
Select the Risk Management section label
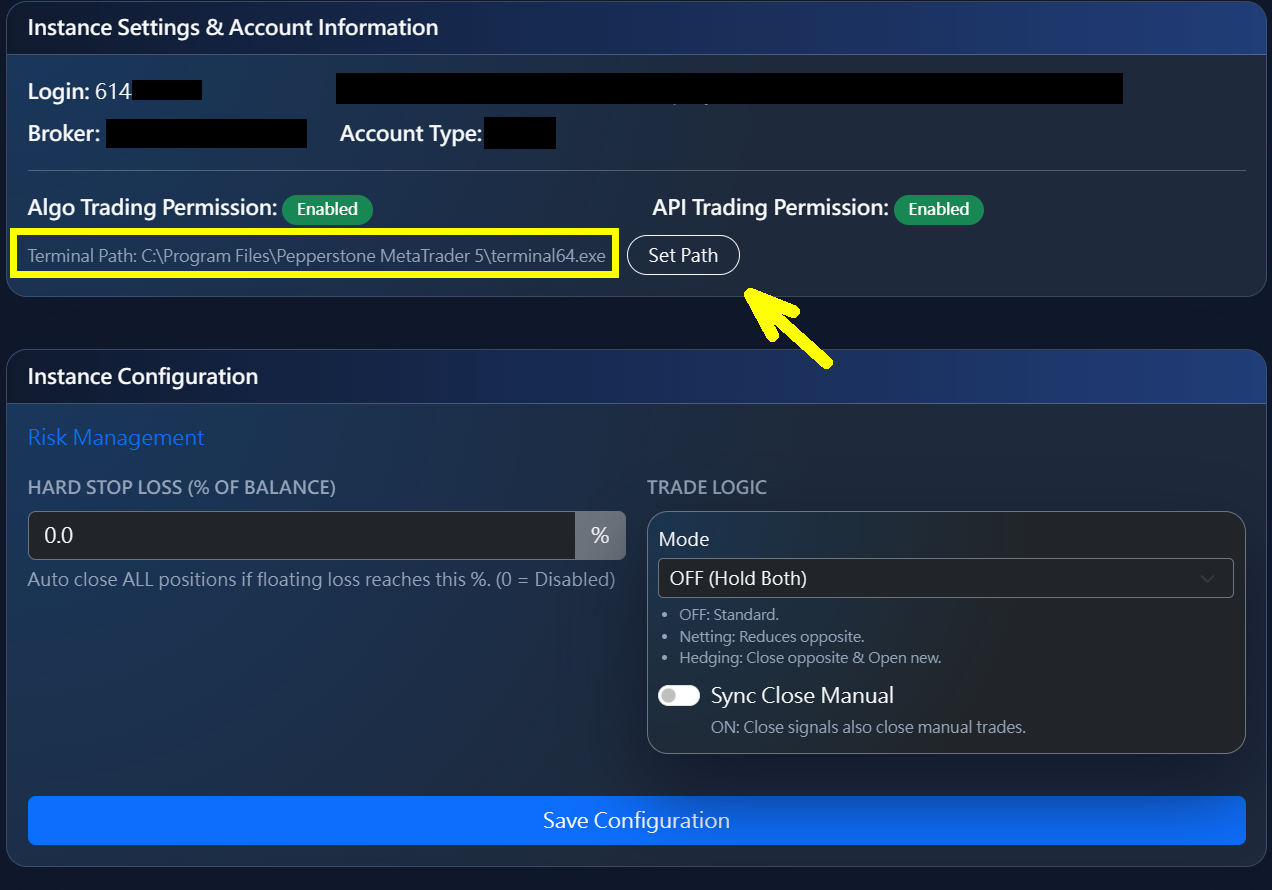pos(115,437)
